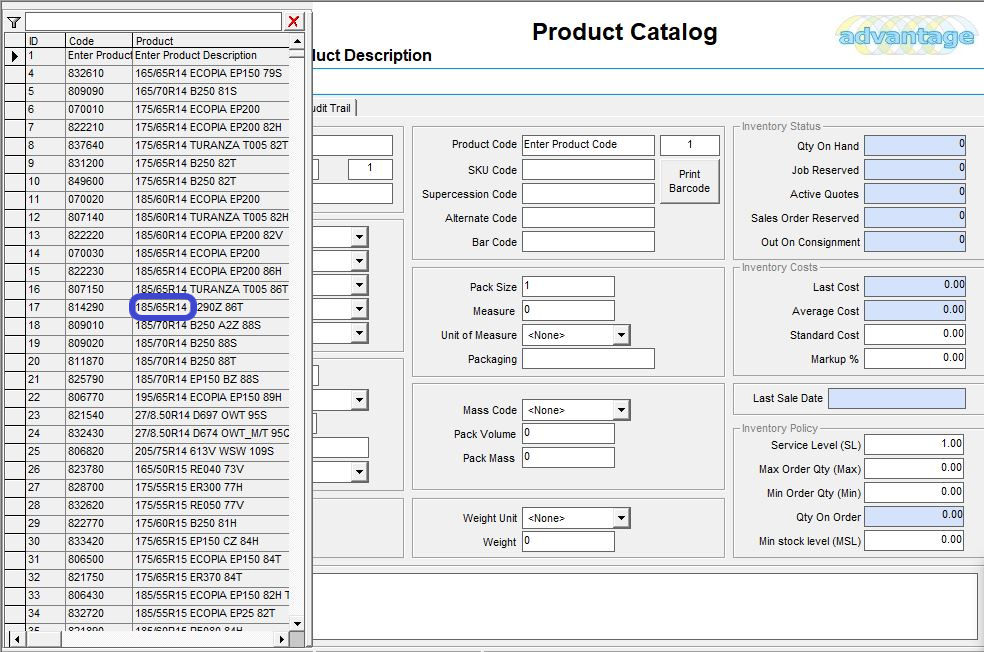
Task: Select '175/65R14 TURANZA T005 82T' row
Action: [x=211, y=146]
